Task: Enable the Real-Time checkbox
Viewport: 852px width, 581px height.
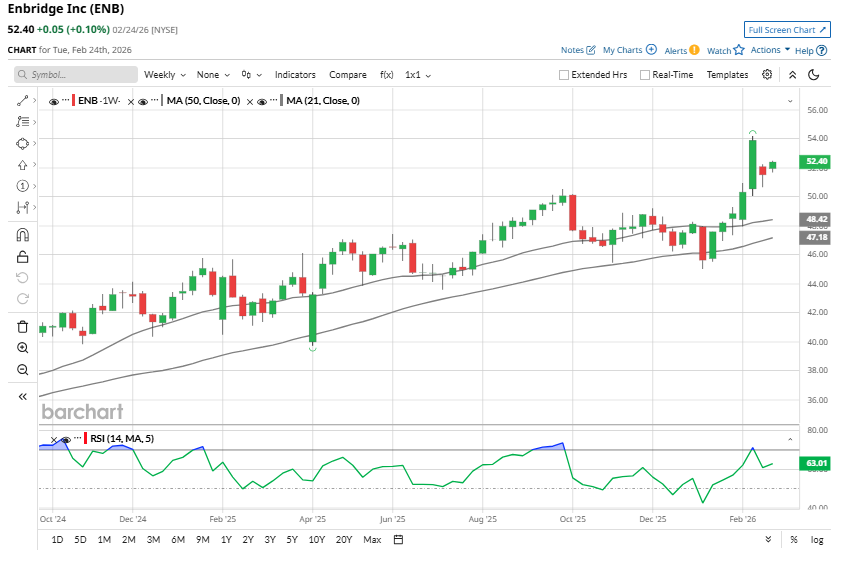Action: click(645, 75)
